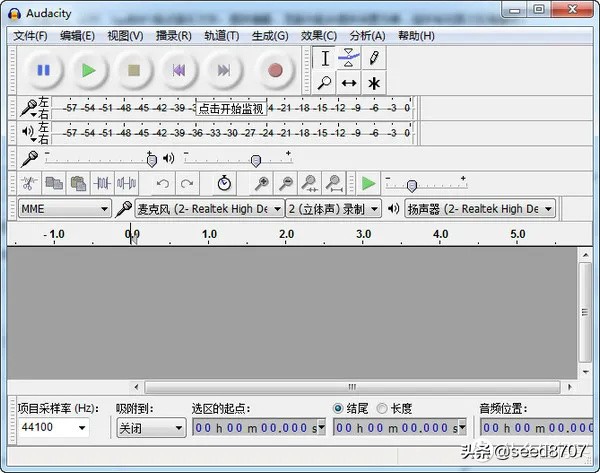Open the MME audio host dropdown
This screenshot has width=600, height=473.
64,209
